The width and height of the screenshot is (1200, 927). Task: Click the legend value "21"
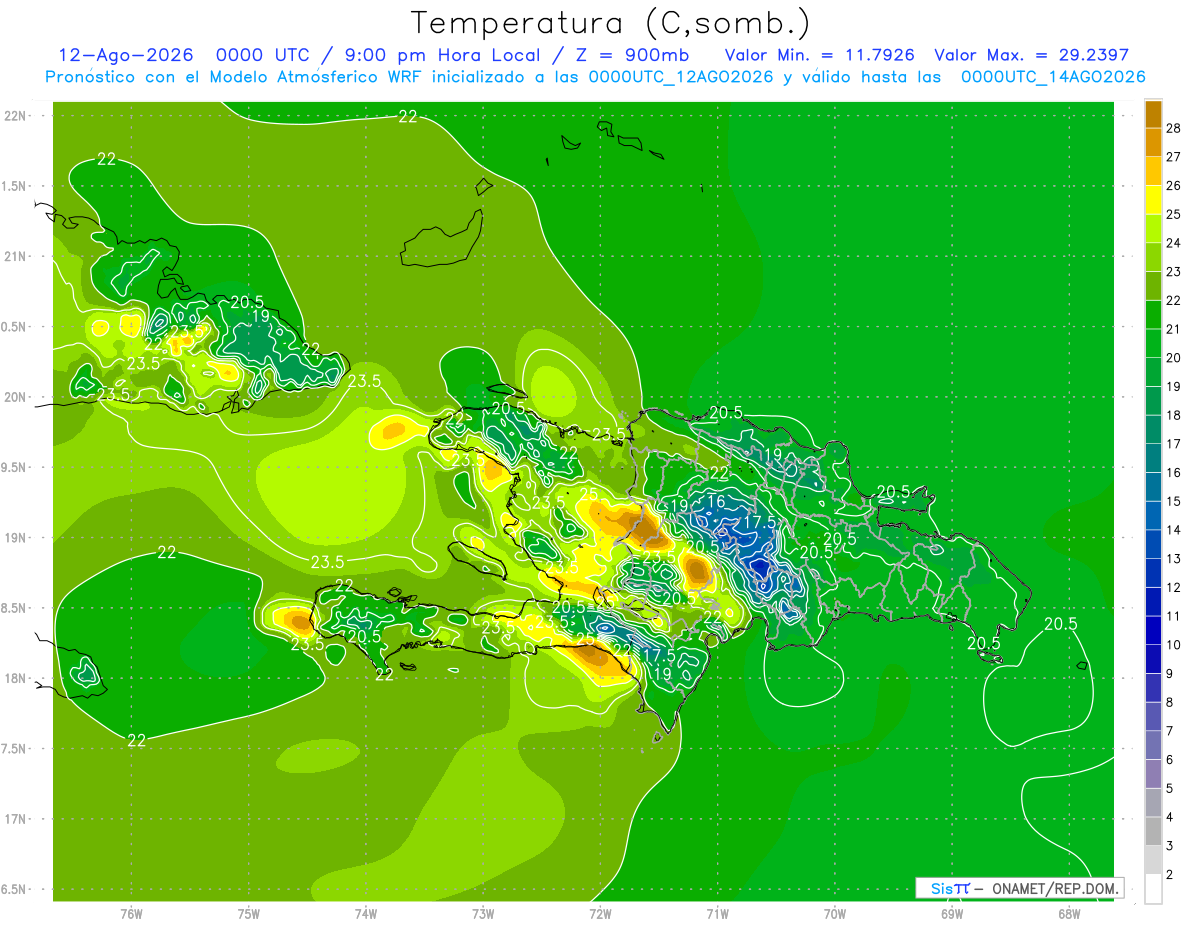pyautogui.click(x=1175, y=329)
